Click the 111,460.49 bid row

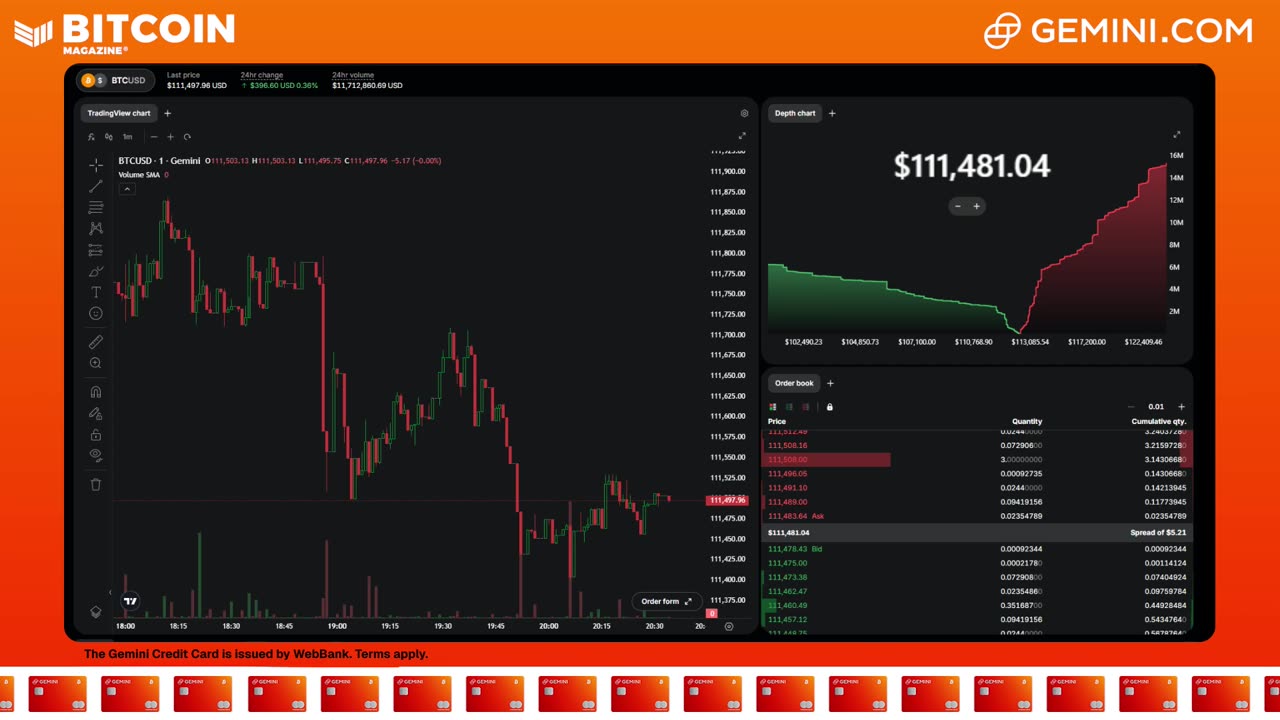click(977, 605)
